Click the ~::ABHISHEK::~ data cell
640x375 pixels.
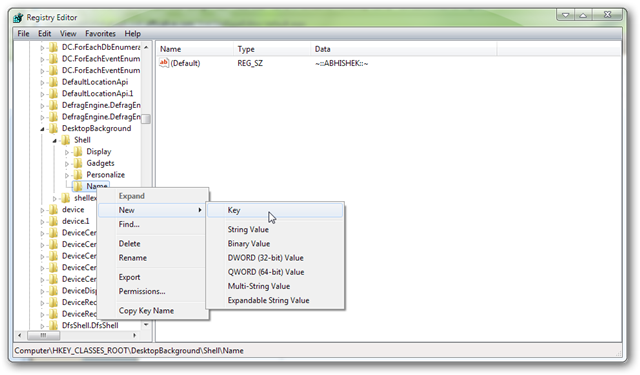(x=341, y=63)
